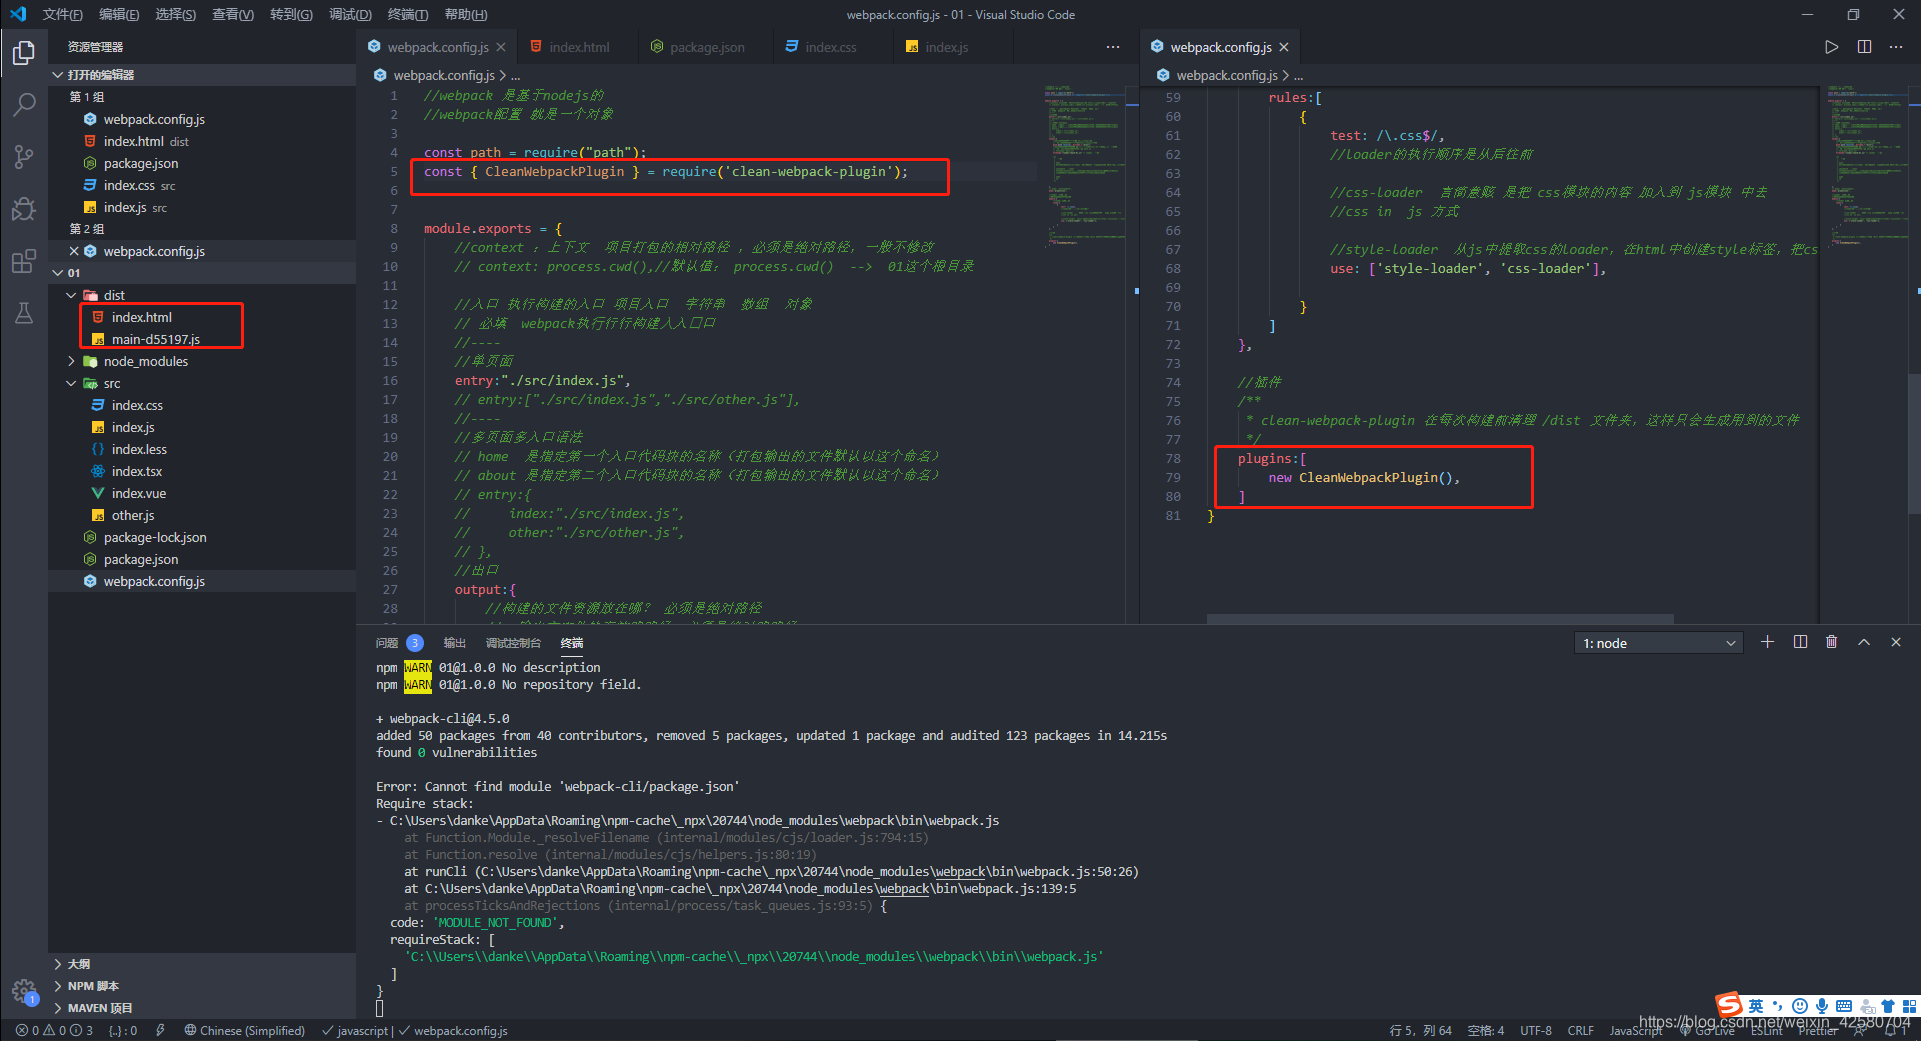
Task: Close the left webpack.config.js tab
Action: click(501, 47)
